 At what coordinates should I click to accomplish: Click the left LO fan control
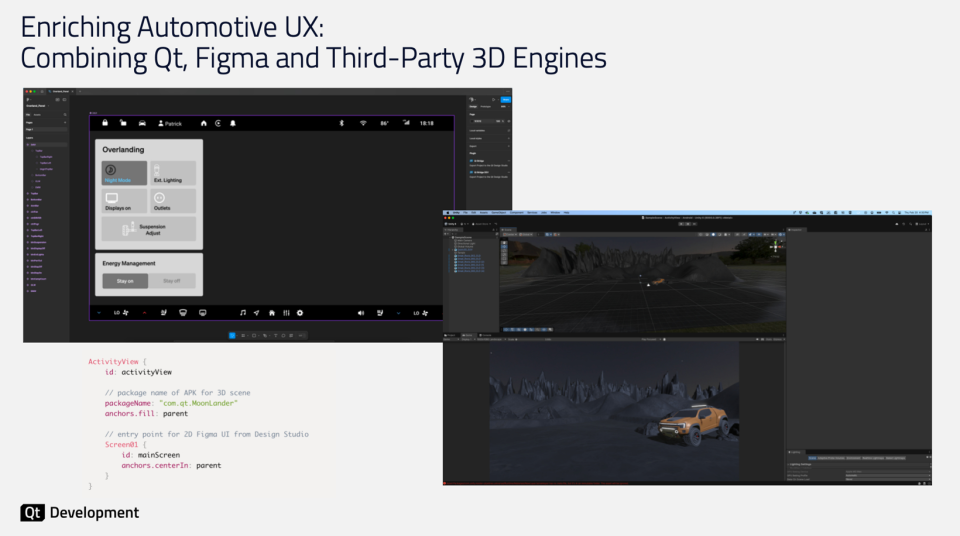(x=121, y=313)
